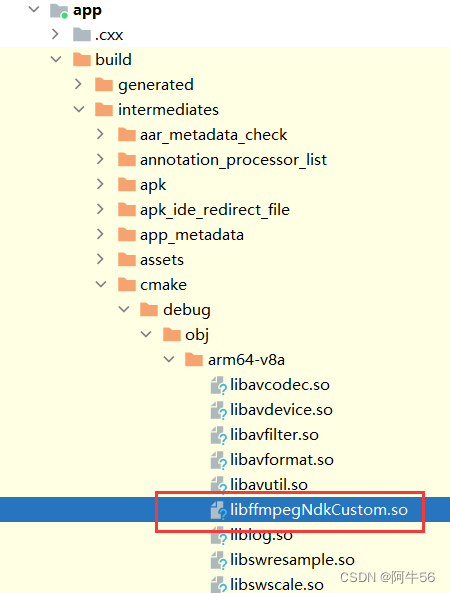Viewport: 450px width, 593px height.
Task: Collapse the debug folder
Action: [124, 309]
